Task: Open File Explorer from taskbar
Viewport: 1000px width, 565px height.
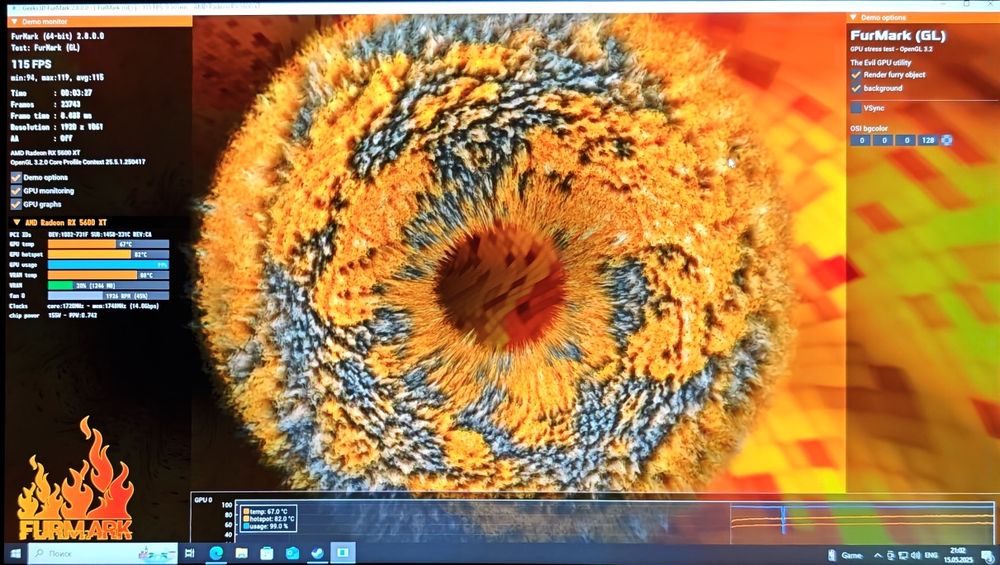Action: (242, 553)
